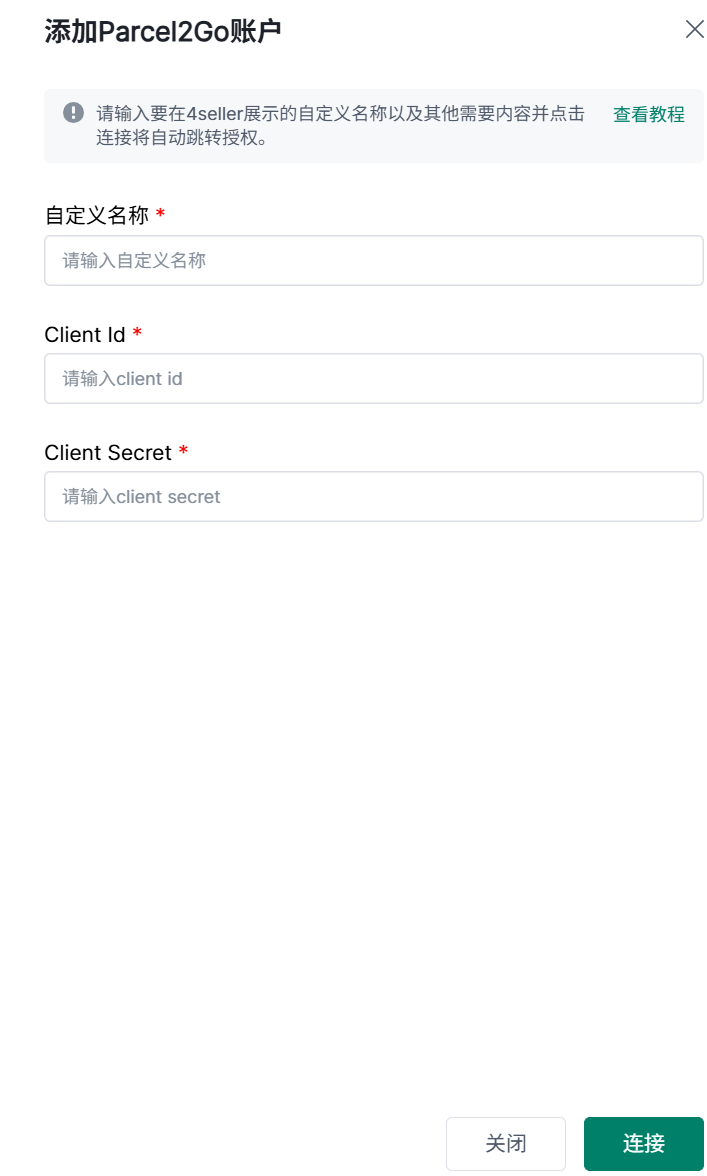Screen dimensions: 707x1176
Task: Click the Client Id field label
Action: coord(85,334)
